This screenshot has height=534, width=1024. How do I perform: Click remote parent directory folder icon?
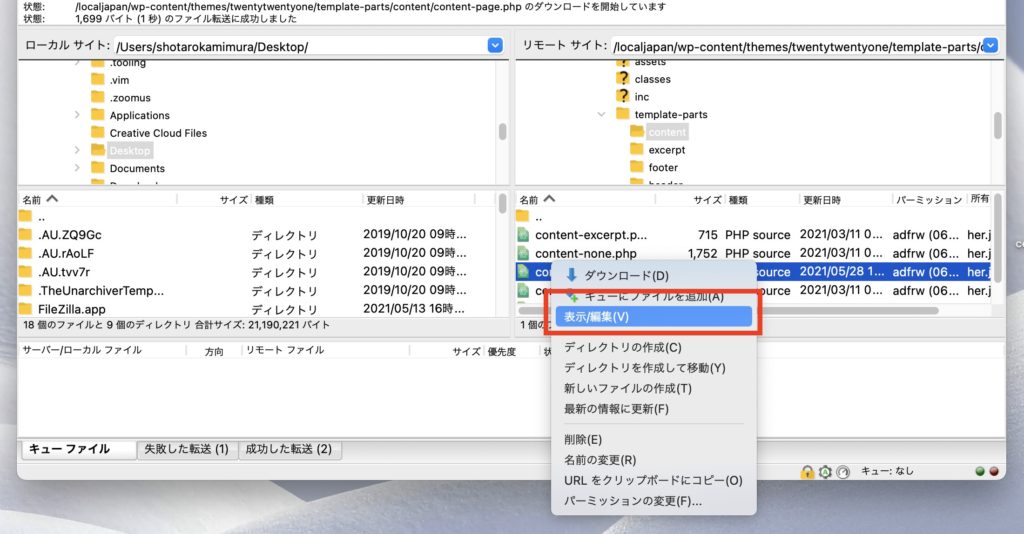523,216
